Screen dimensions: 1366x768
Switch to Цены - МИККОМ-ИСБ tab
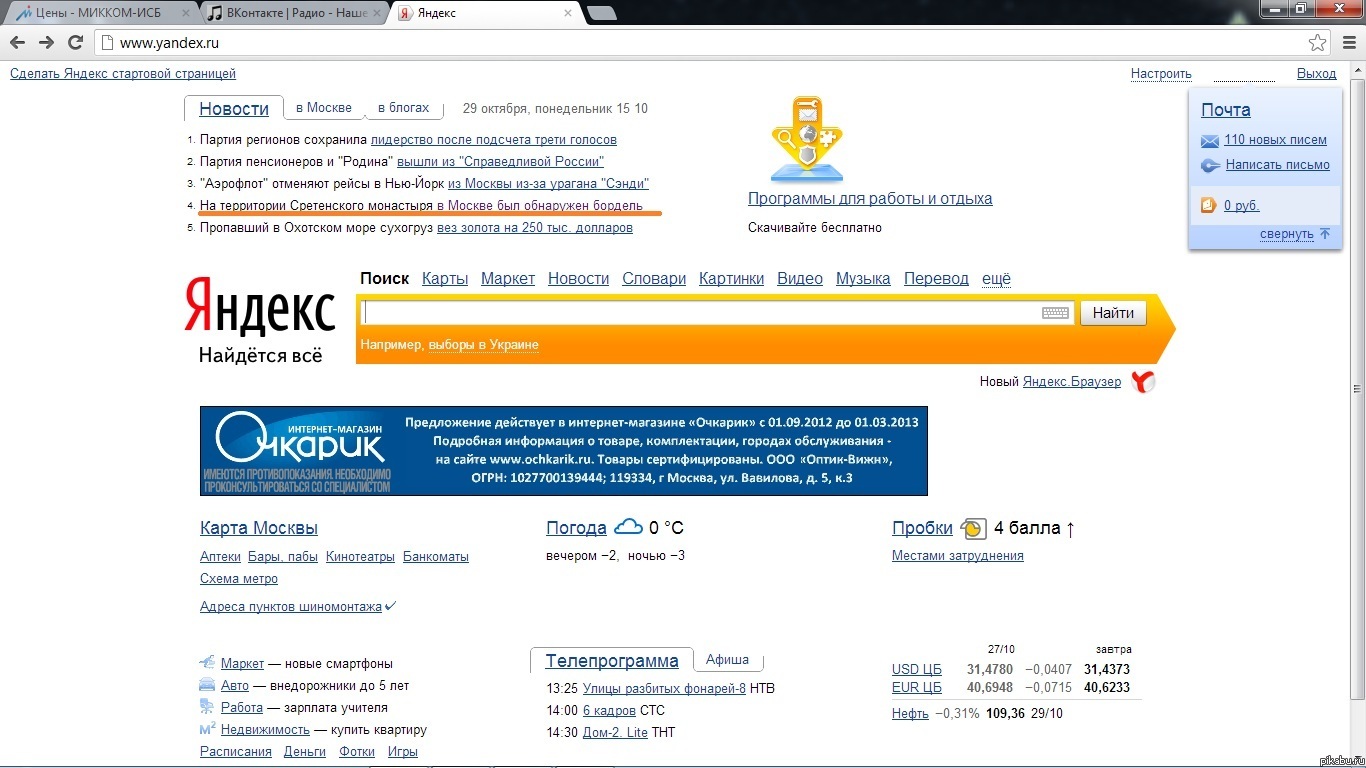point(100,13)
